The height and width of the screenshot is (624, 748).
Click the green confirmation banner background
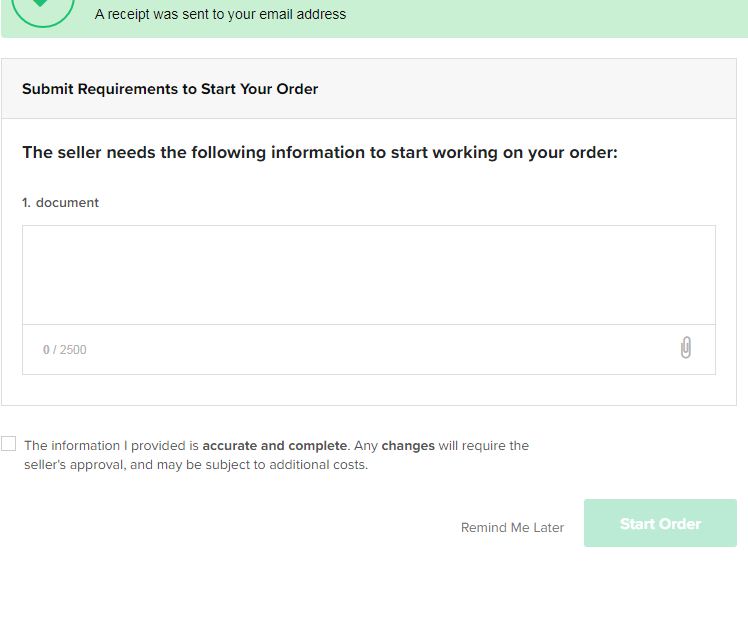pos(525,17)
